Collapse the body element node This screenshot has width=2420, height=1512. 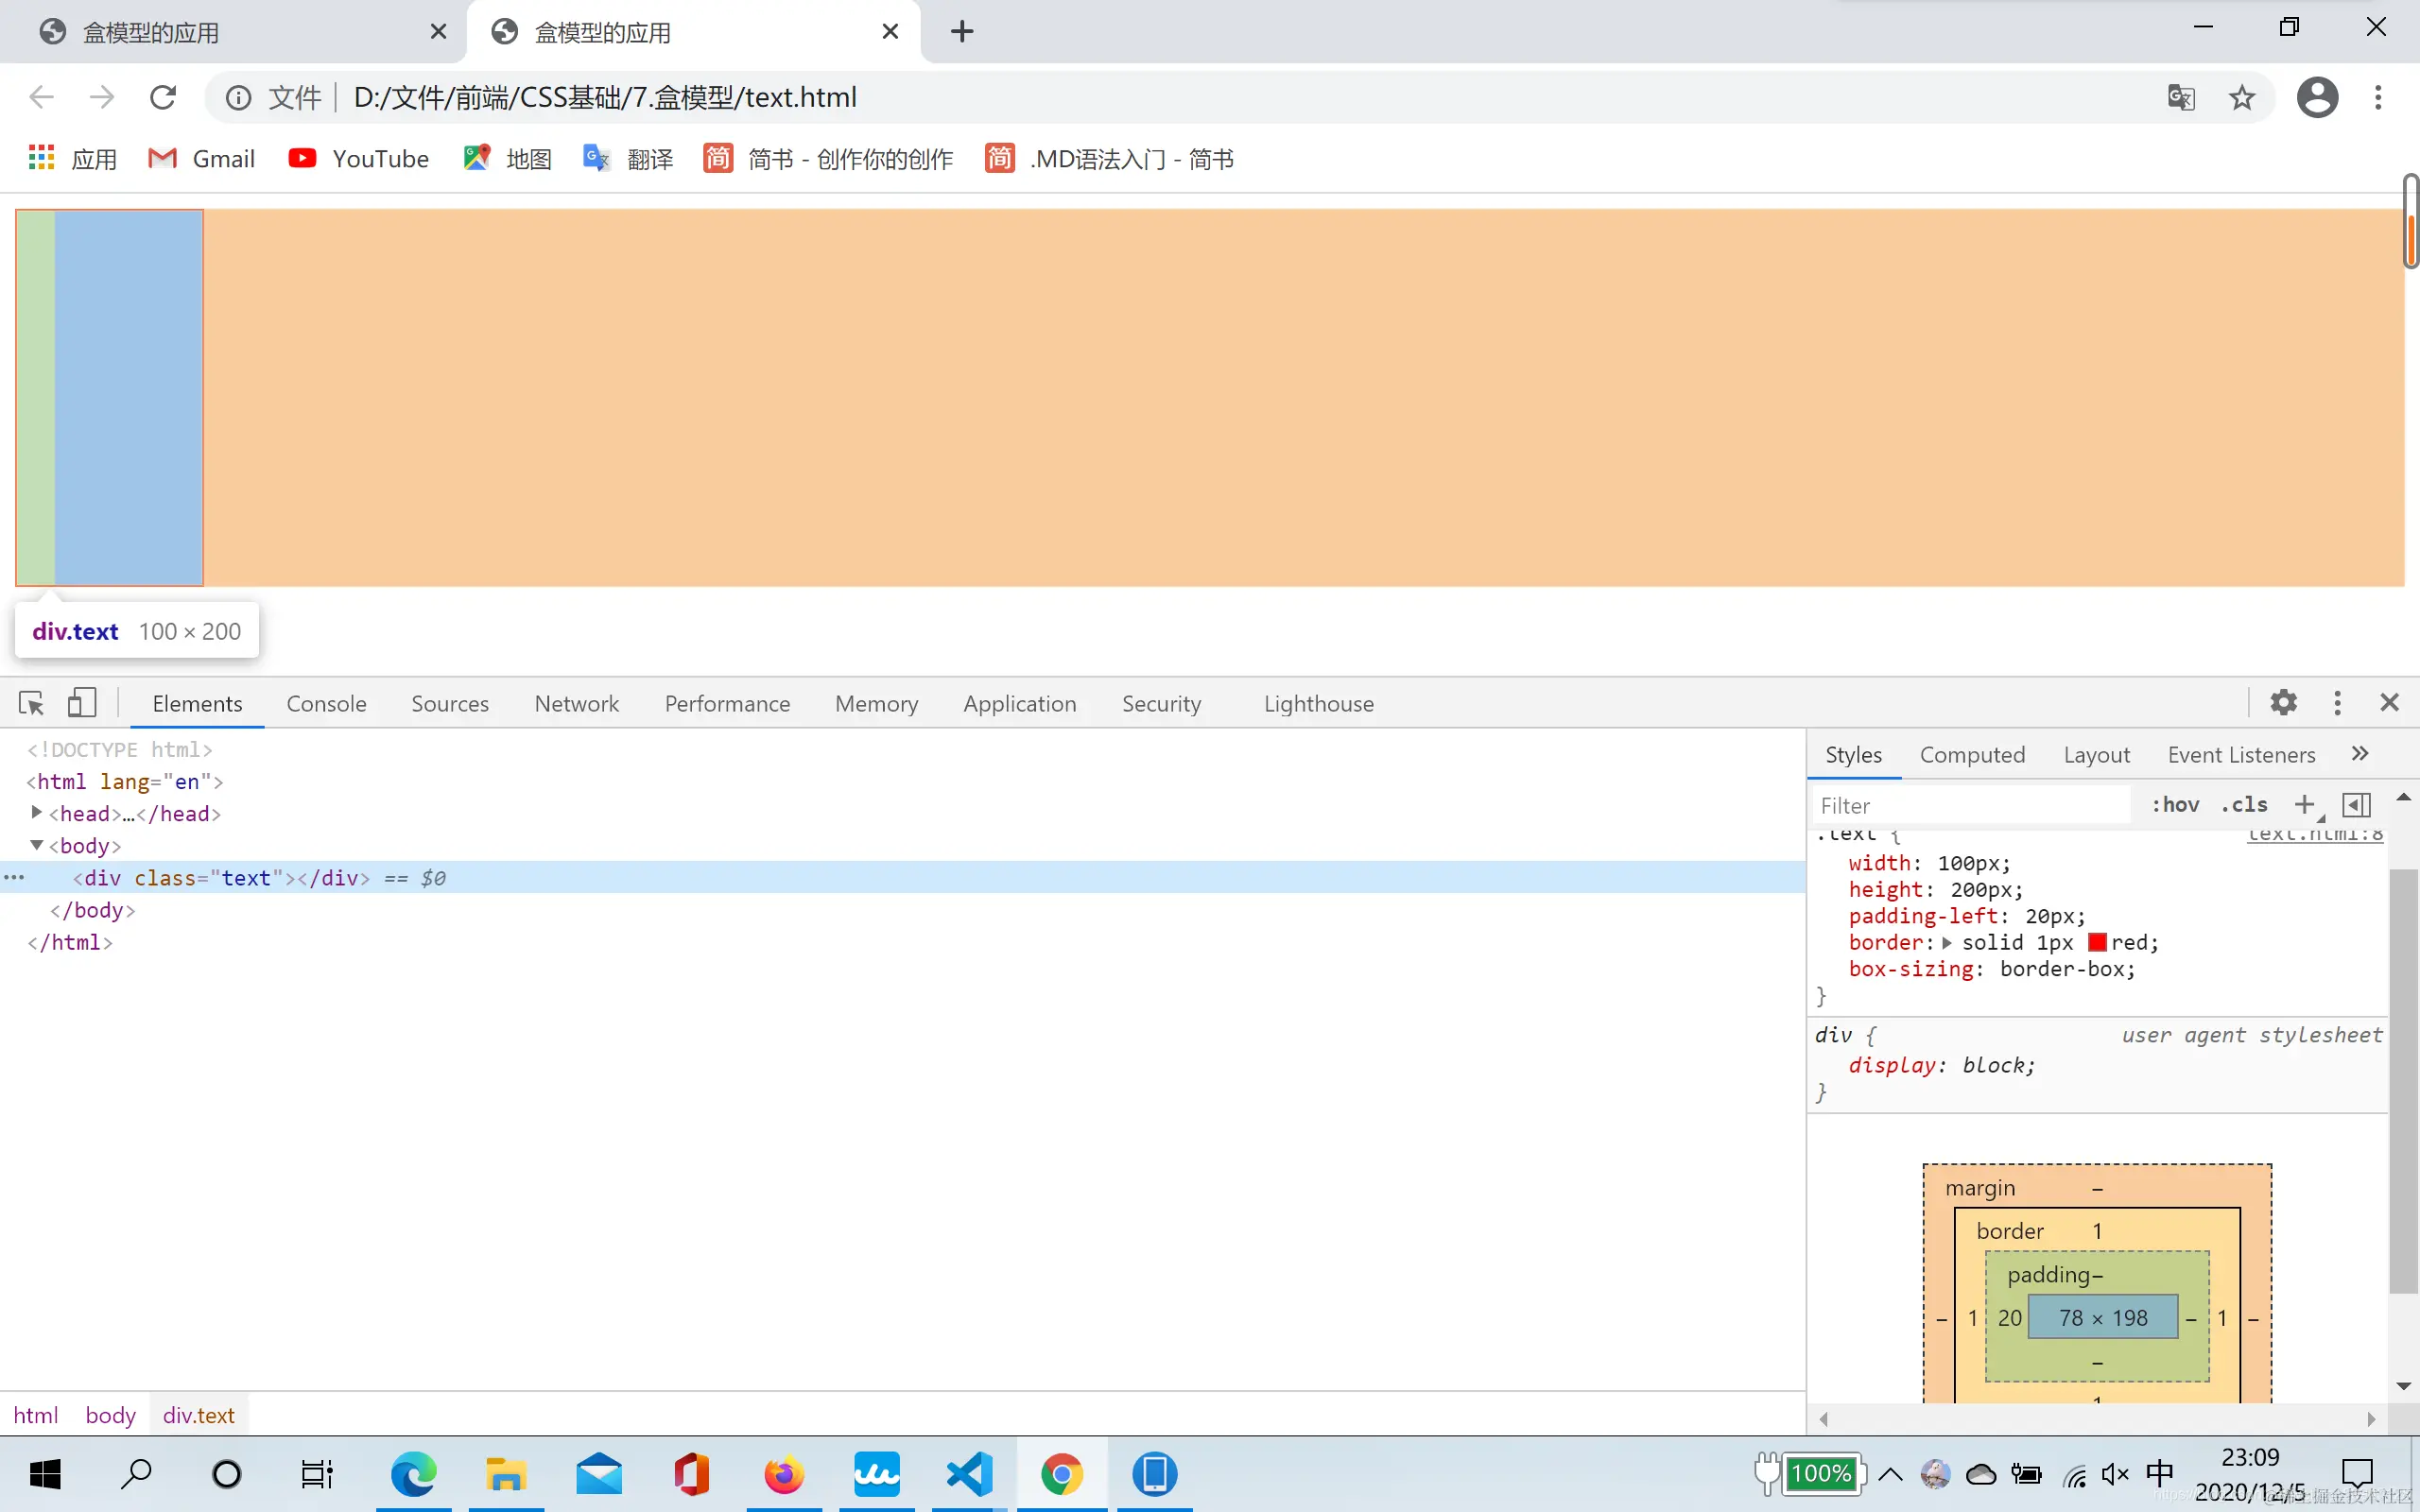pyautogui.click(x=37, y=845)
